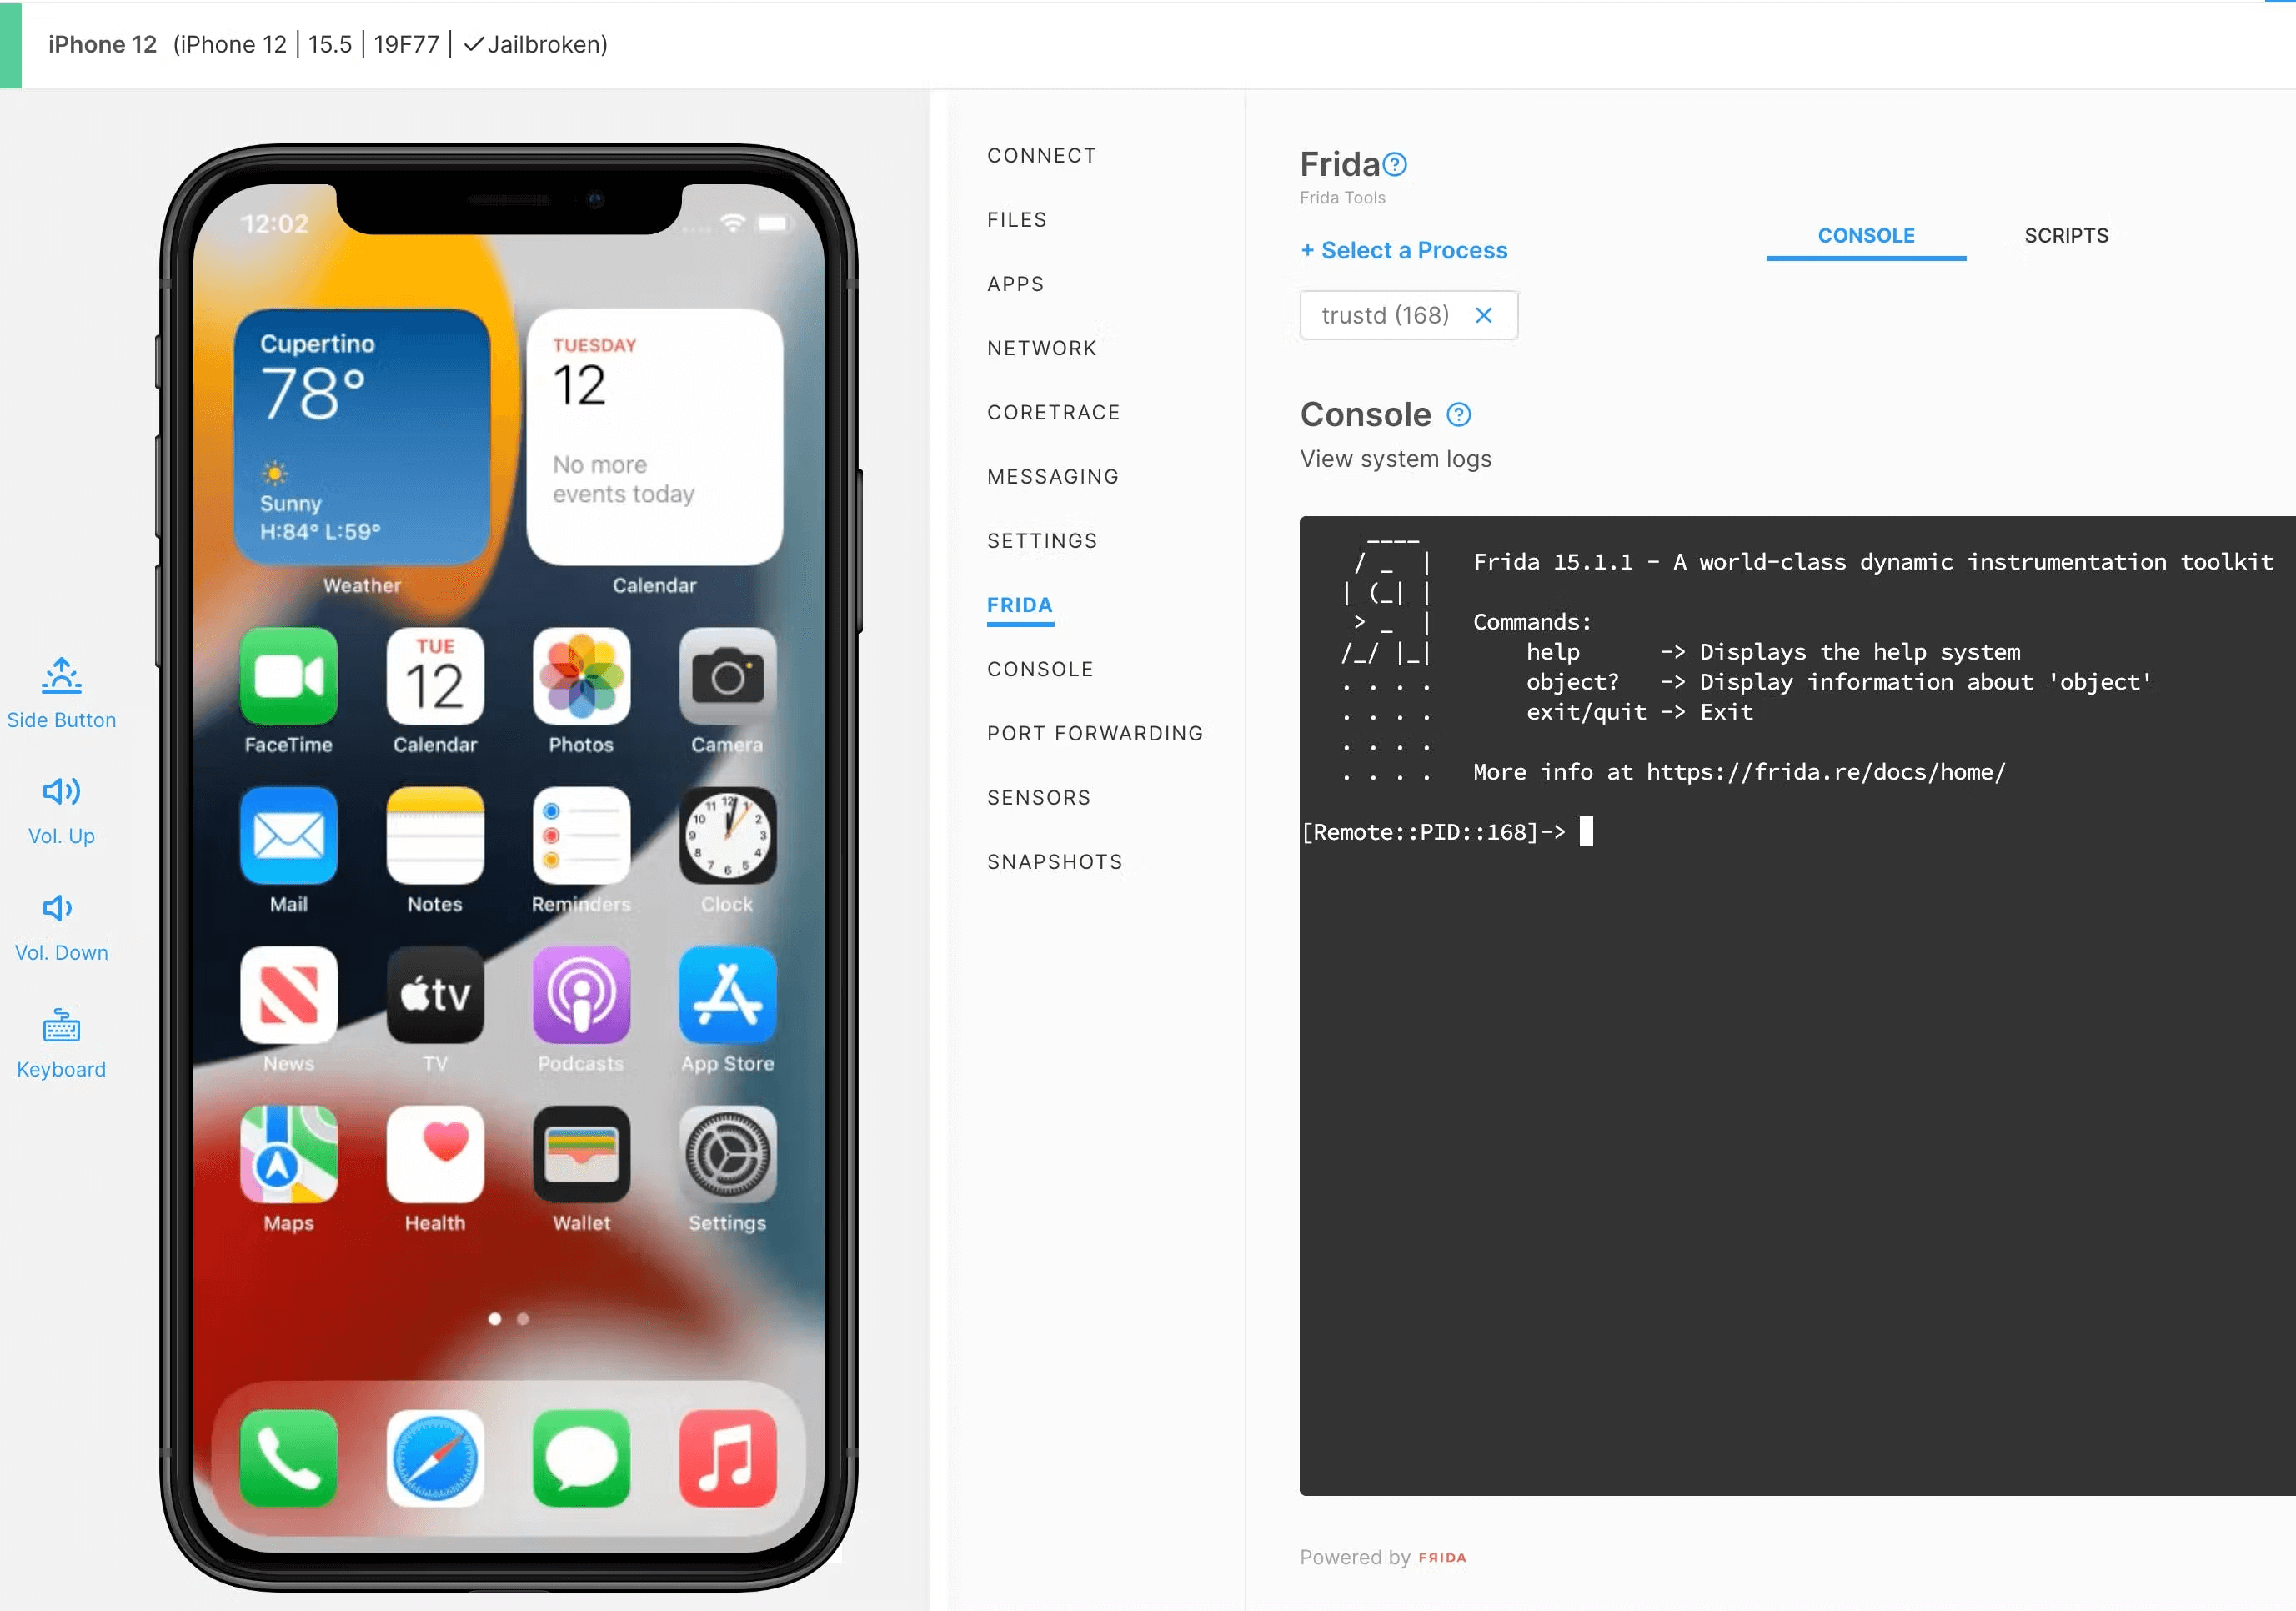
Task: Open Messages from the dock
Action: point(581,1459)
